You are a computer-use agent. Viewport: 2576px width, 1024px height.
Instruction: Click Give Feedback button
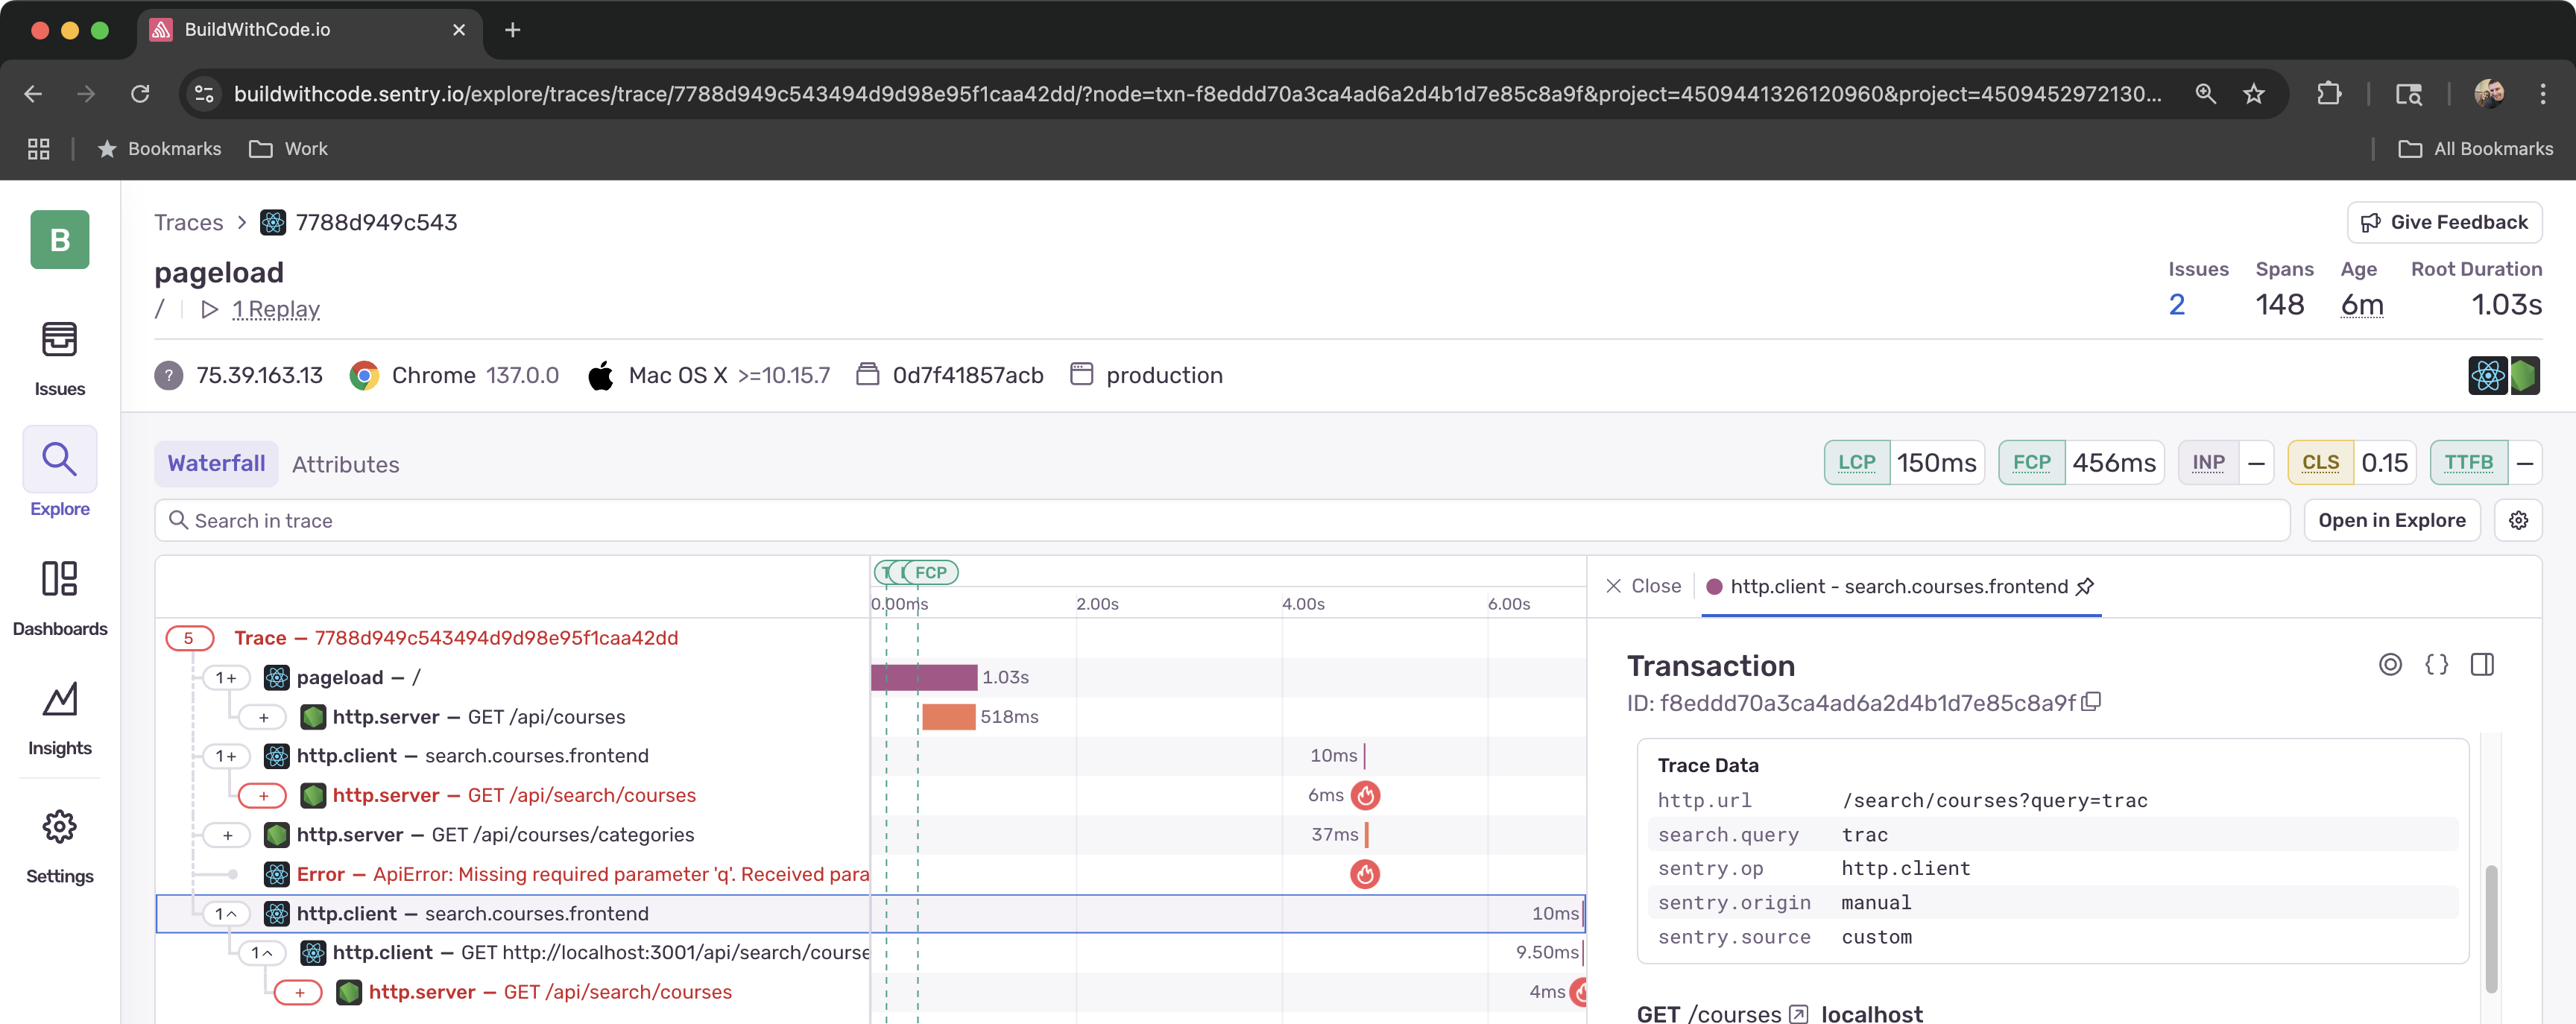pyautogui.click(x=2444, y=222)
